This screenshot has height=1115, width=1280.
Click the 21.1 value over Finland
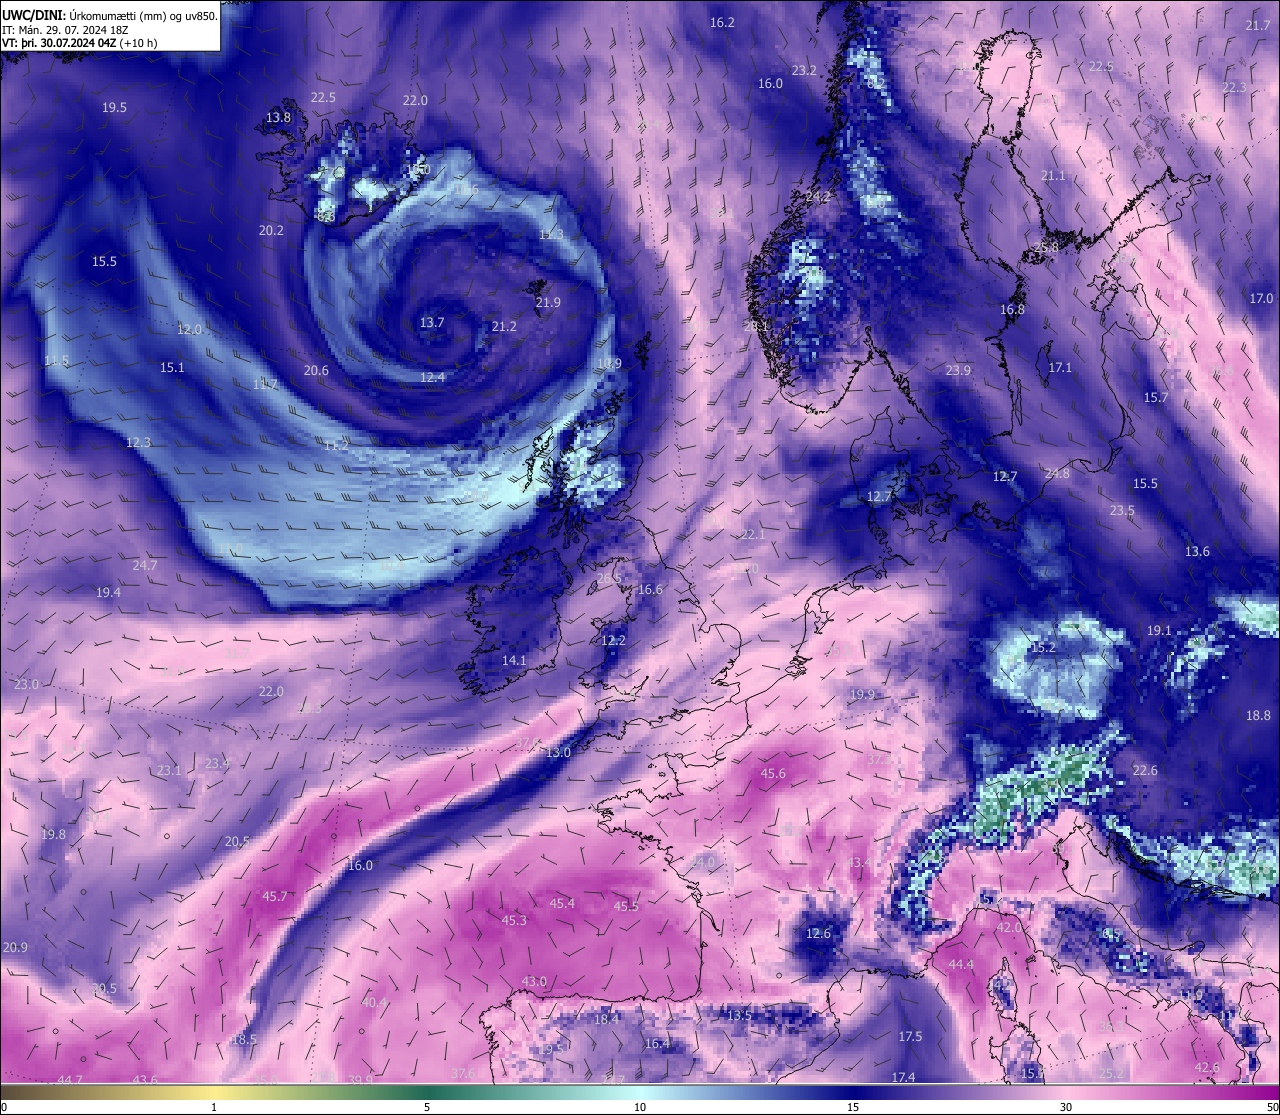(x=1053, y=175)
